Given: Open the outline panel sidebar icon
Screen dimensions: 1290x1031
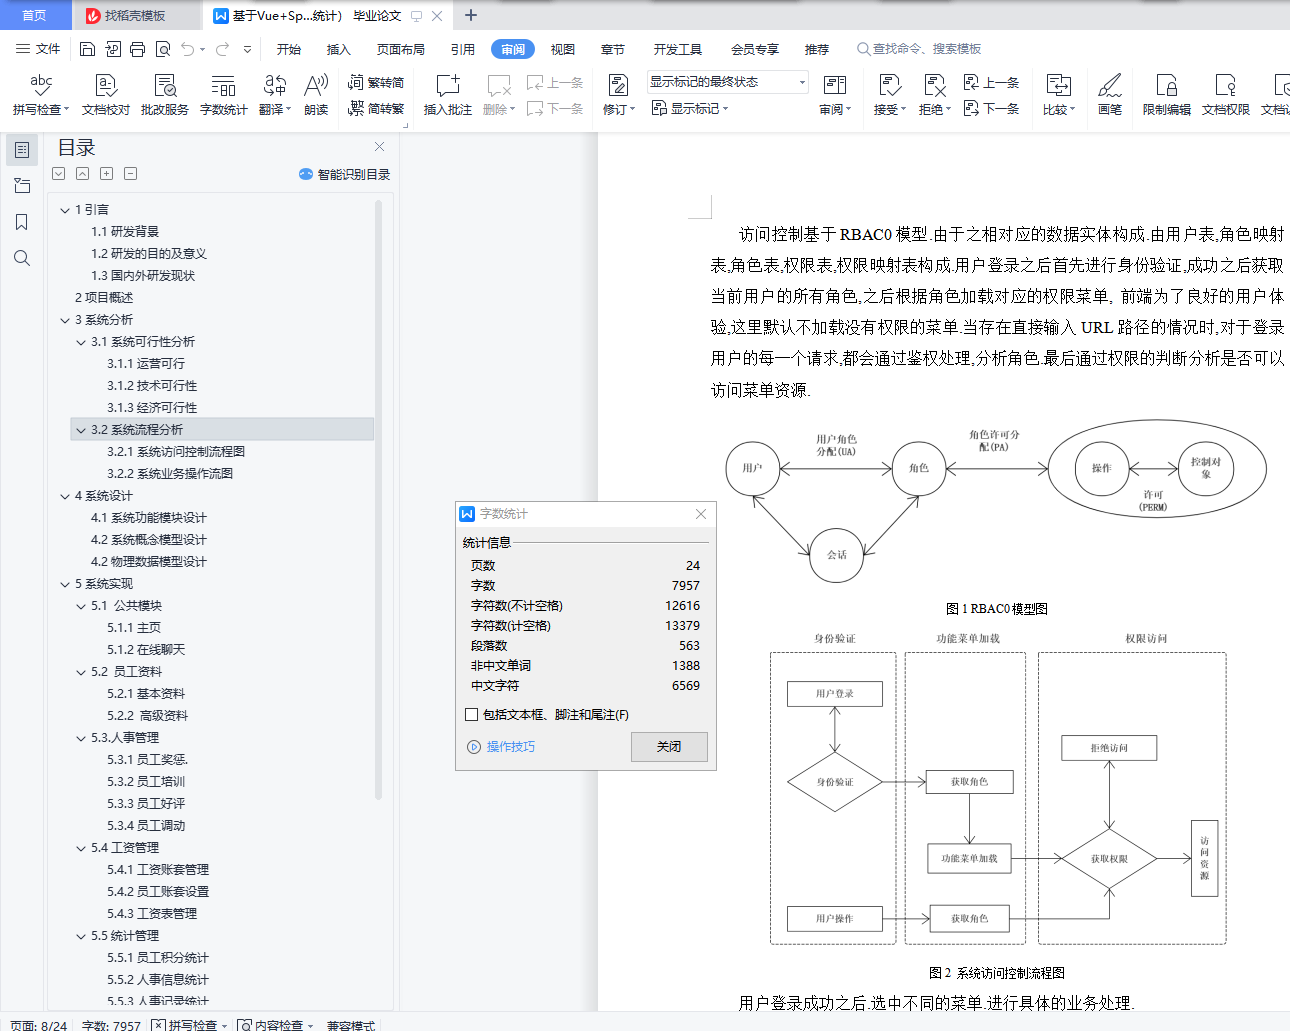Looking at the screenshot, I should point(22,150).
